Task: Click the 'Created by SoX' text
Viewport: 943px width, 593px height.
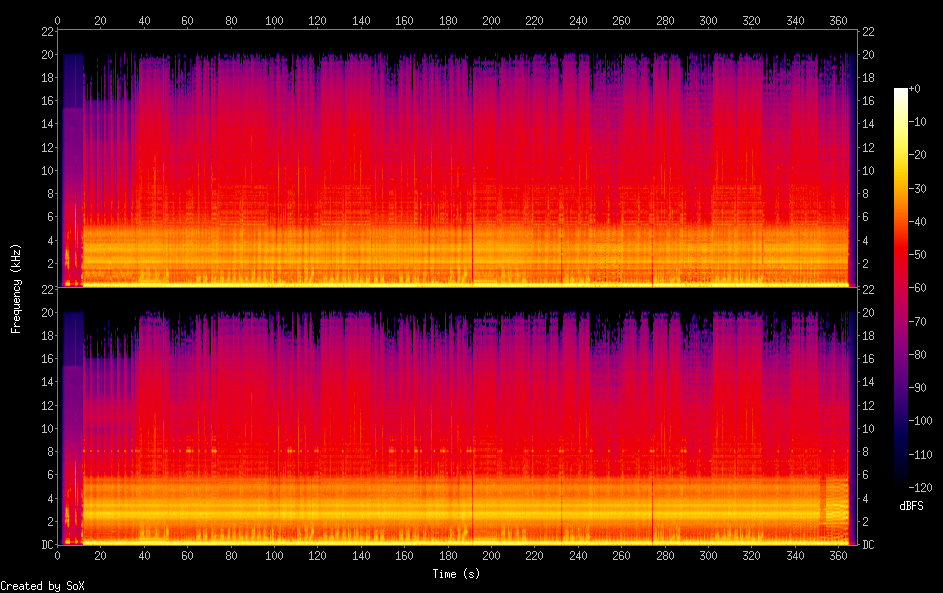Action: [42, 586]
